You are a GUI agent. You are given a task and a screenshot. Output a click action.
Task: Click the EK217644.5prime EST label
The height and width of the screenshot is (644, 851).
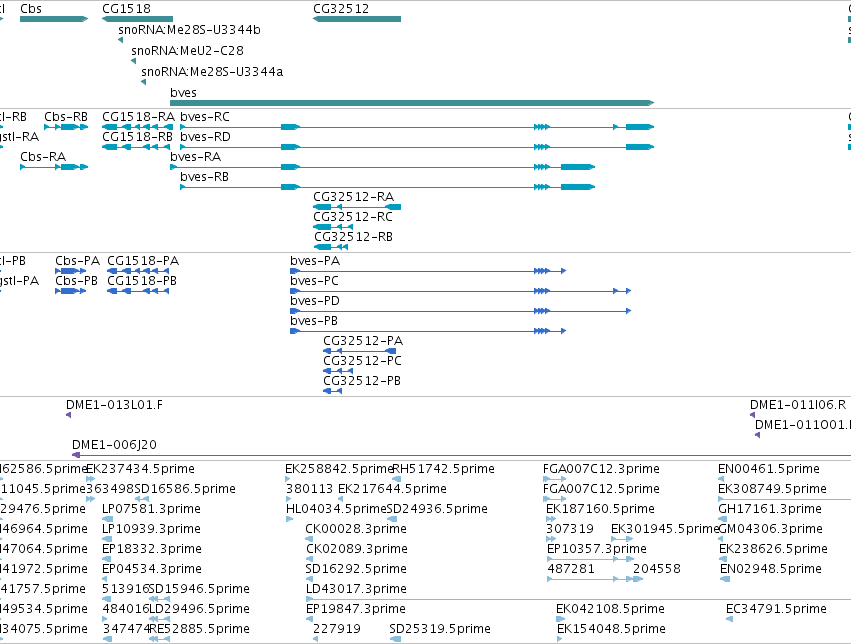(392, 489)
